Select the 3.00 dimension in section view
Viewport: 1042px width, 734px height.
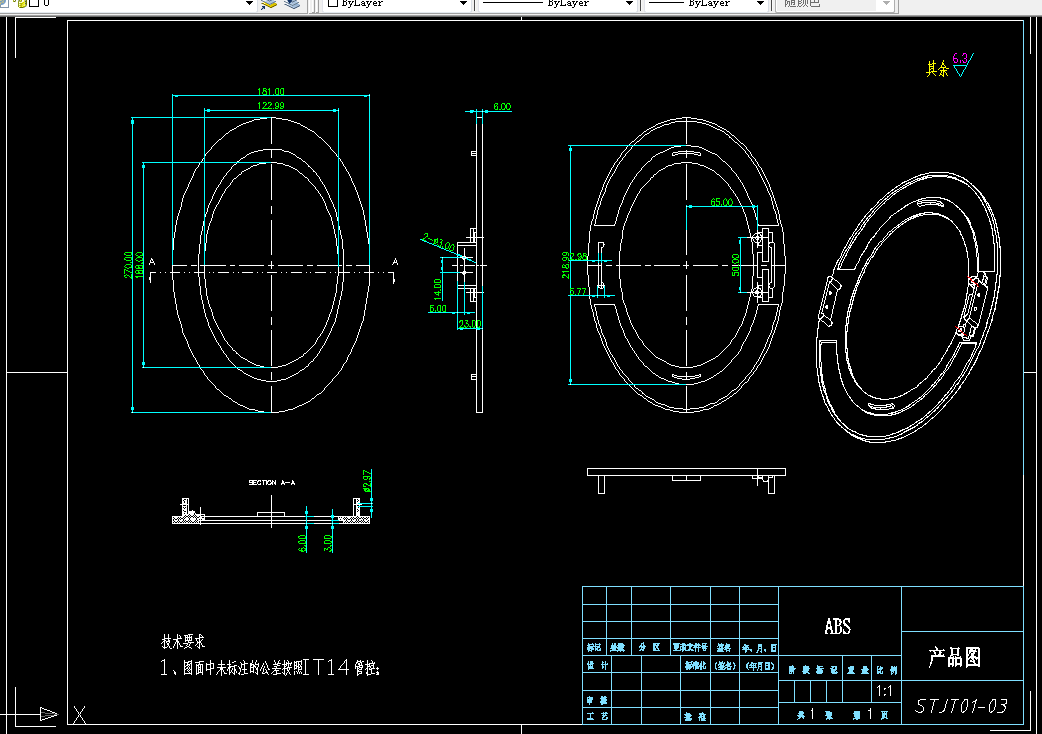328,543
